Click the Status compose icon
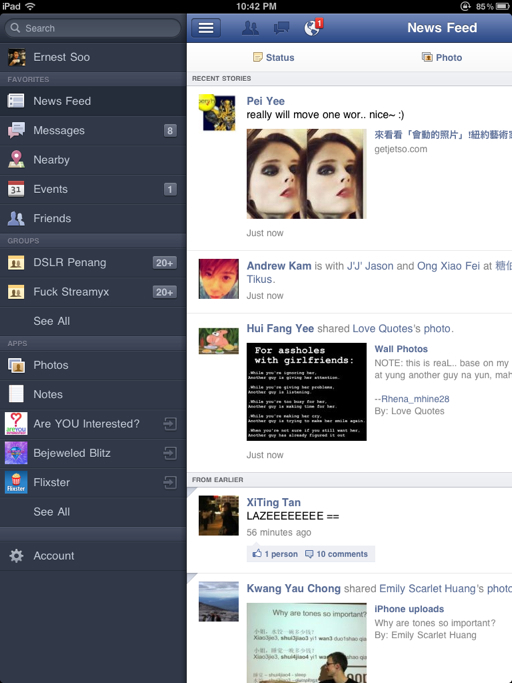This screenshot has height=683, width=512. click(258, 57)
